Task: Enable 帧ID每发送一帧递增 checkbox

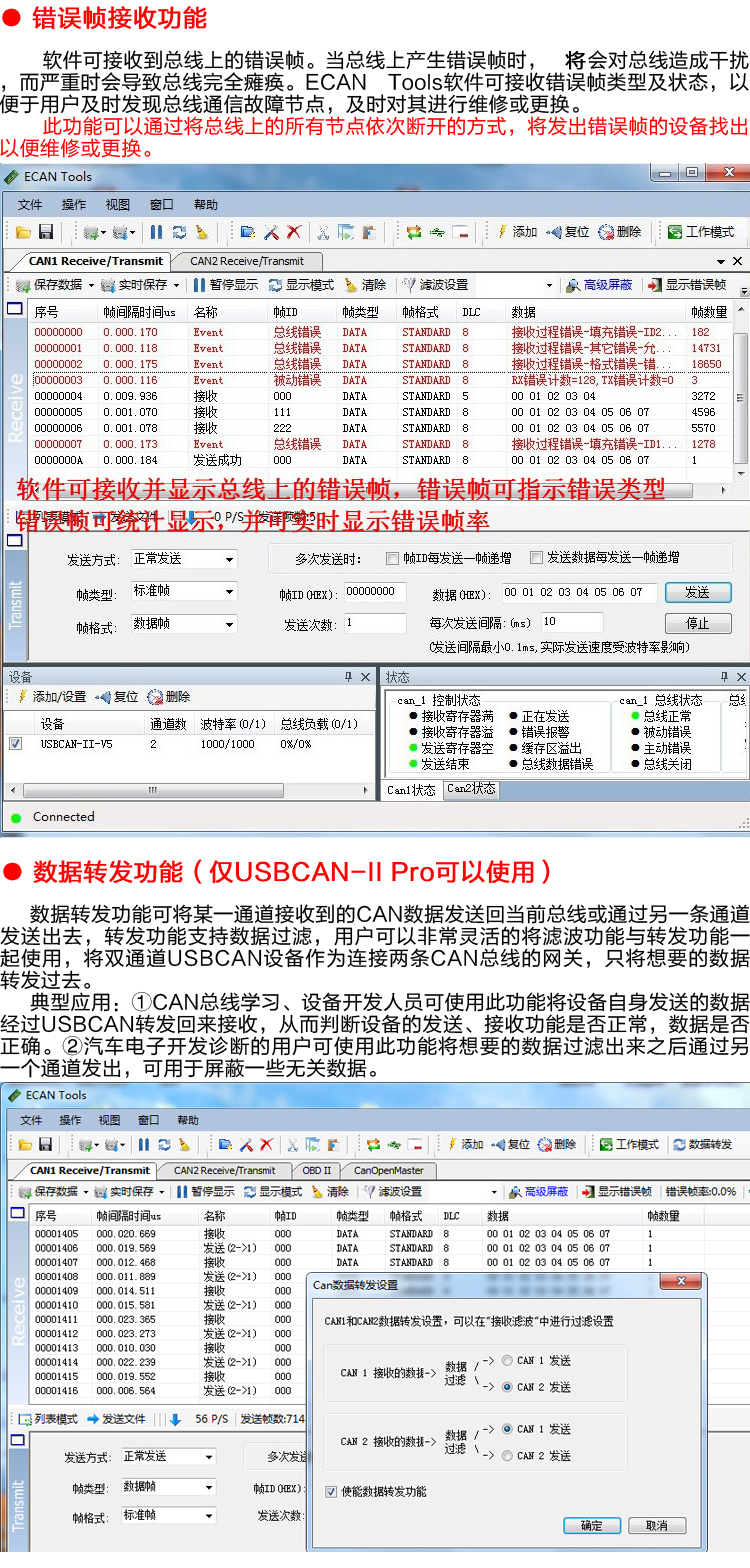Action: 393,558
